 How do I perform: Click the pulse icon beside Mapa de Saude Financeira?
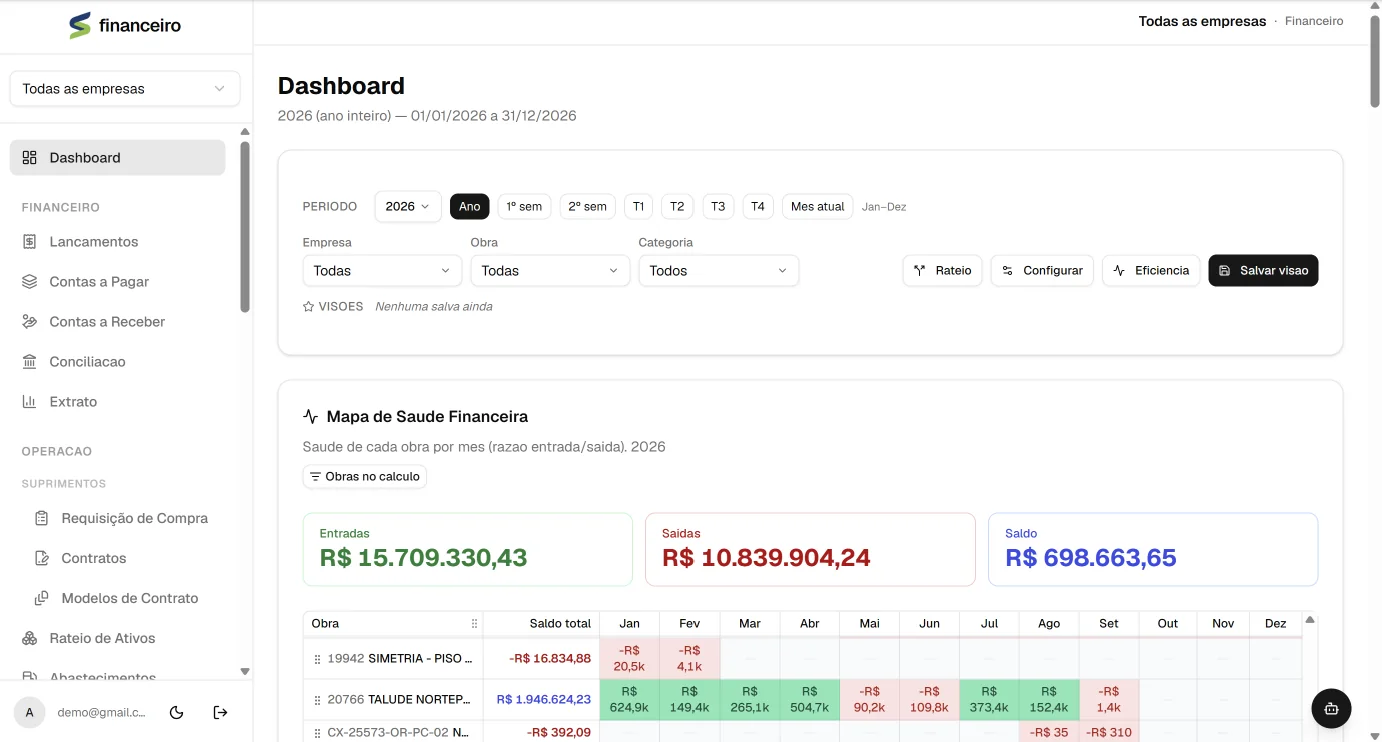pos(311,417)
